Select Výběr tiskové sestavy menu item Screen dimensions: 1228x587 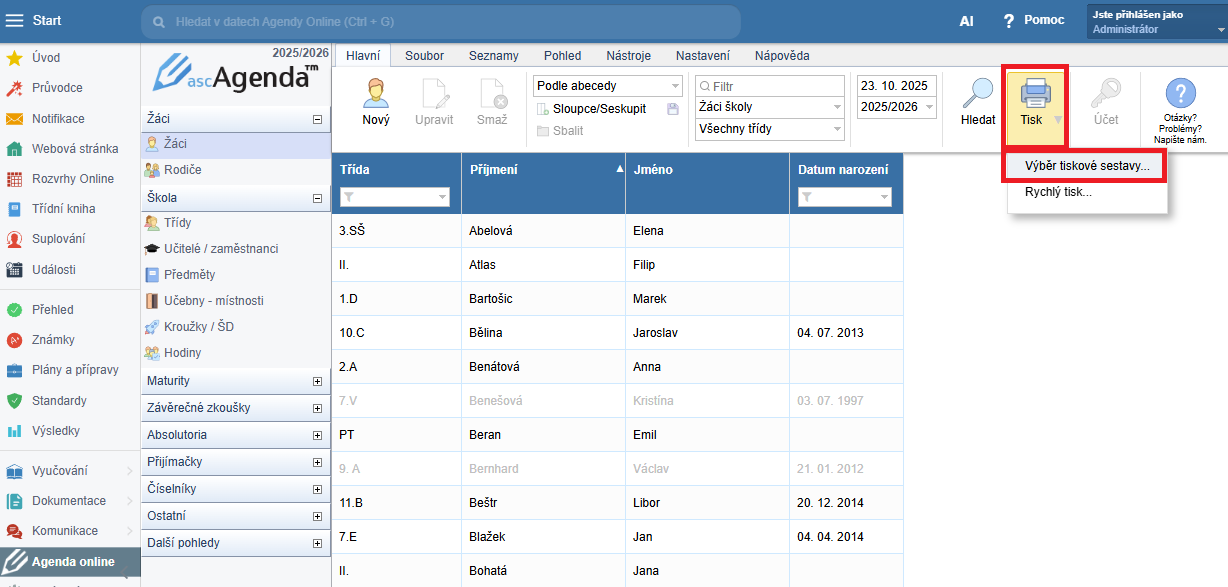click(x=1086, y=167)
